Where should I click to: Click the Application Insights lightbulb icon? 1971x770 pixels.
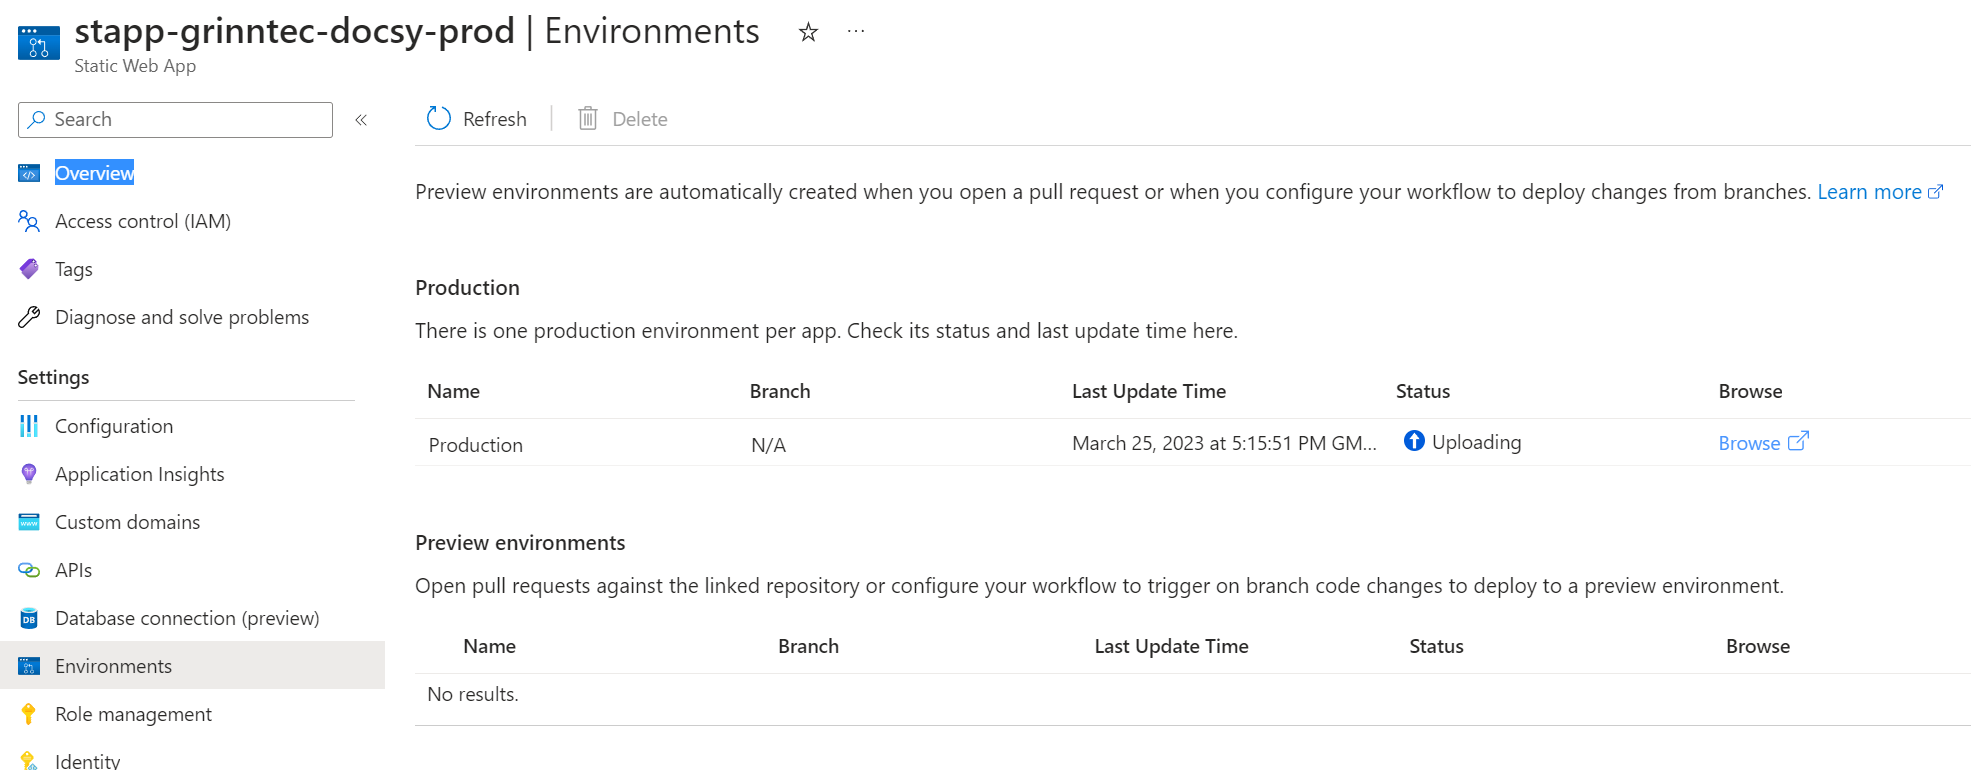click(x=29, y=474)
